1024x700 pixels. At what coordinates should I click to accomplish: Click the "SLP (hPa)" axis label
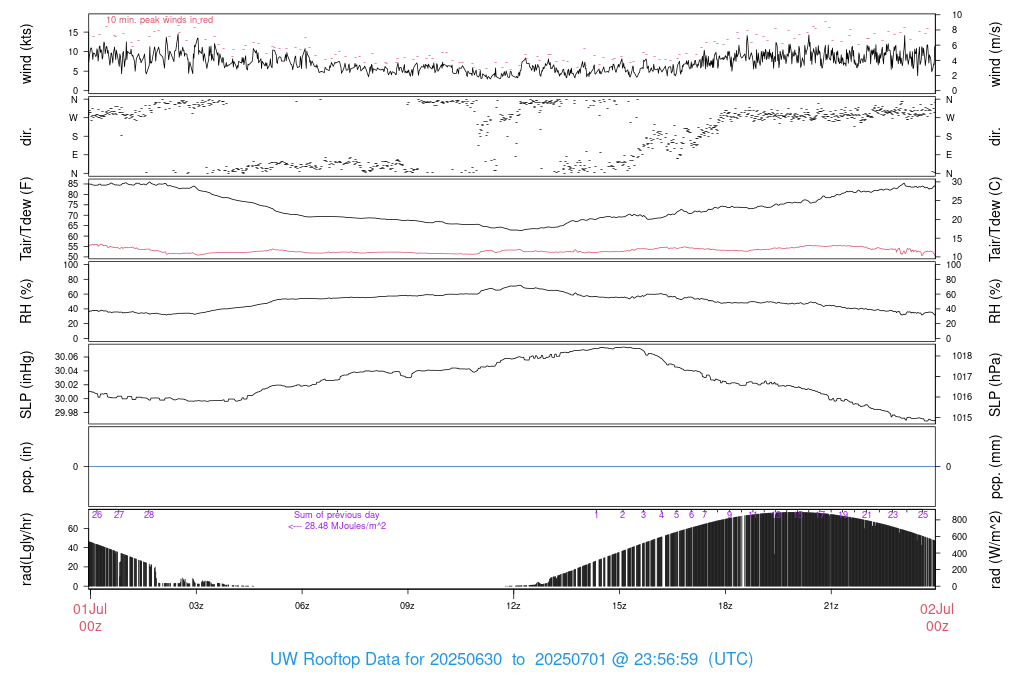995,385
